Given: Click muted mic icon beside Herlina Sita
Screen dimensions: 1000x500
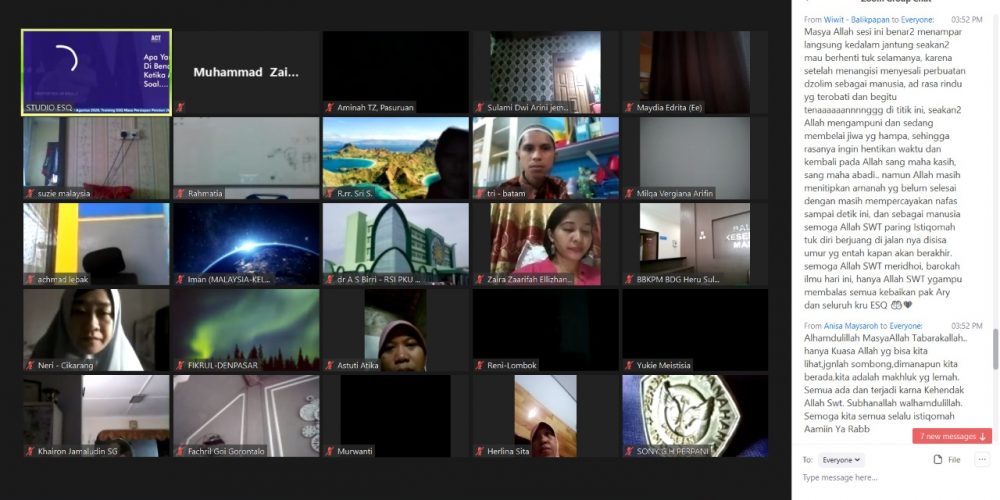Looking at the screenshot, I should 480,451.
